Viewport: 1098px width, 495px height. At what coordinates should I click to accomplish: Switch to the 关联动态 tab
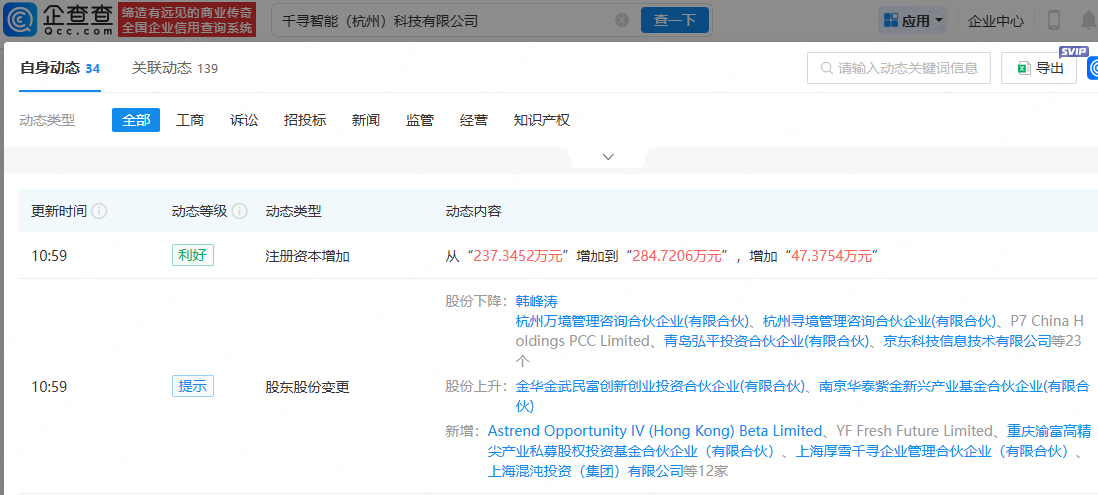pos(174,68)
